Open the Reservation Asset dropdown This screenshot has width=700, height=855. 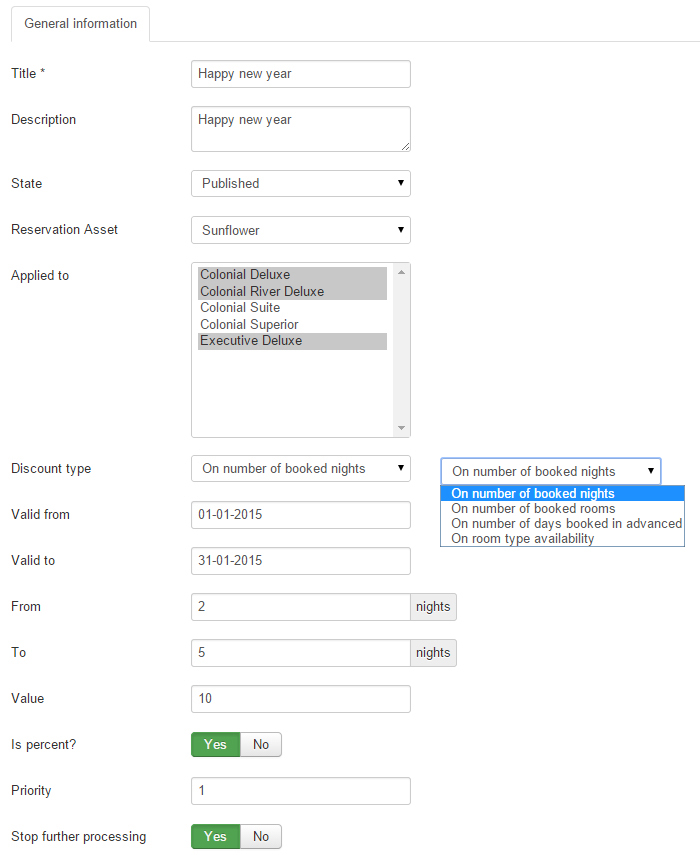(300, 230)
